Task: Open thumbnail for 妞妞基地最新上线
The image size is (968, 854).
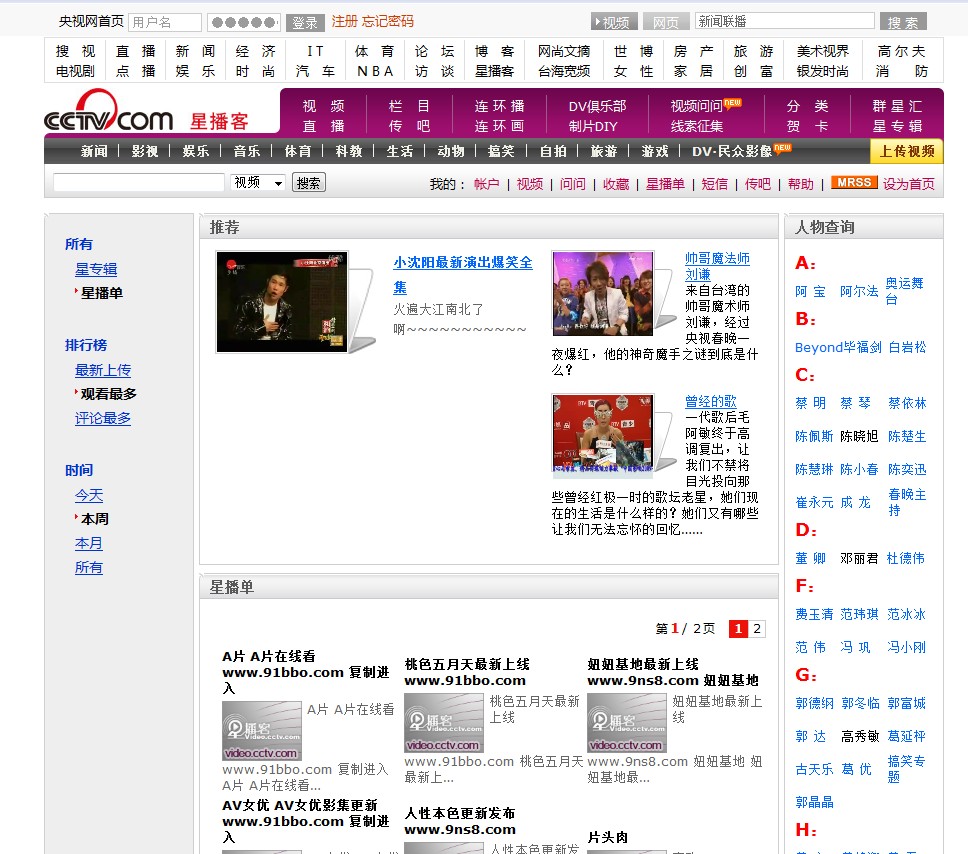Action: point(627,722)
